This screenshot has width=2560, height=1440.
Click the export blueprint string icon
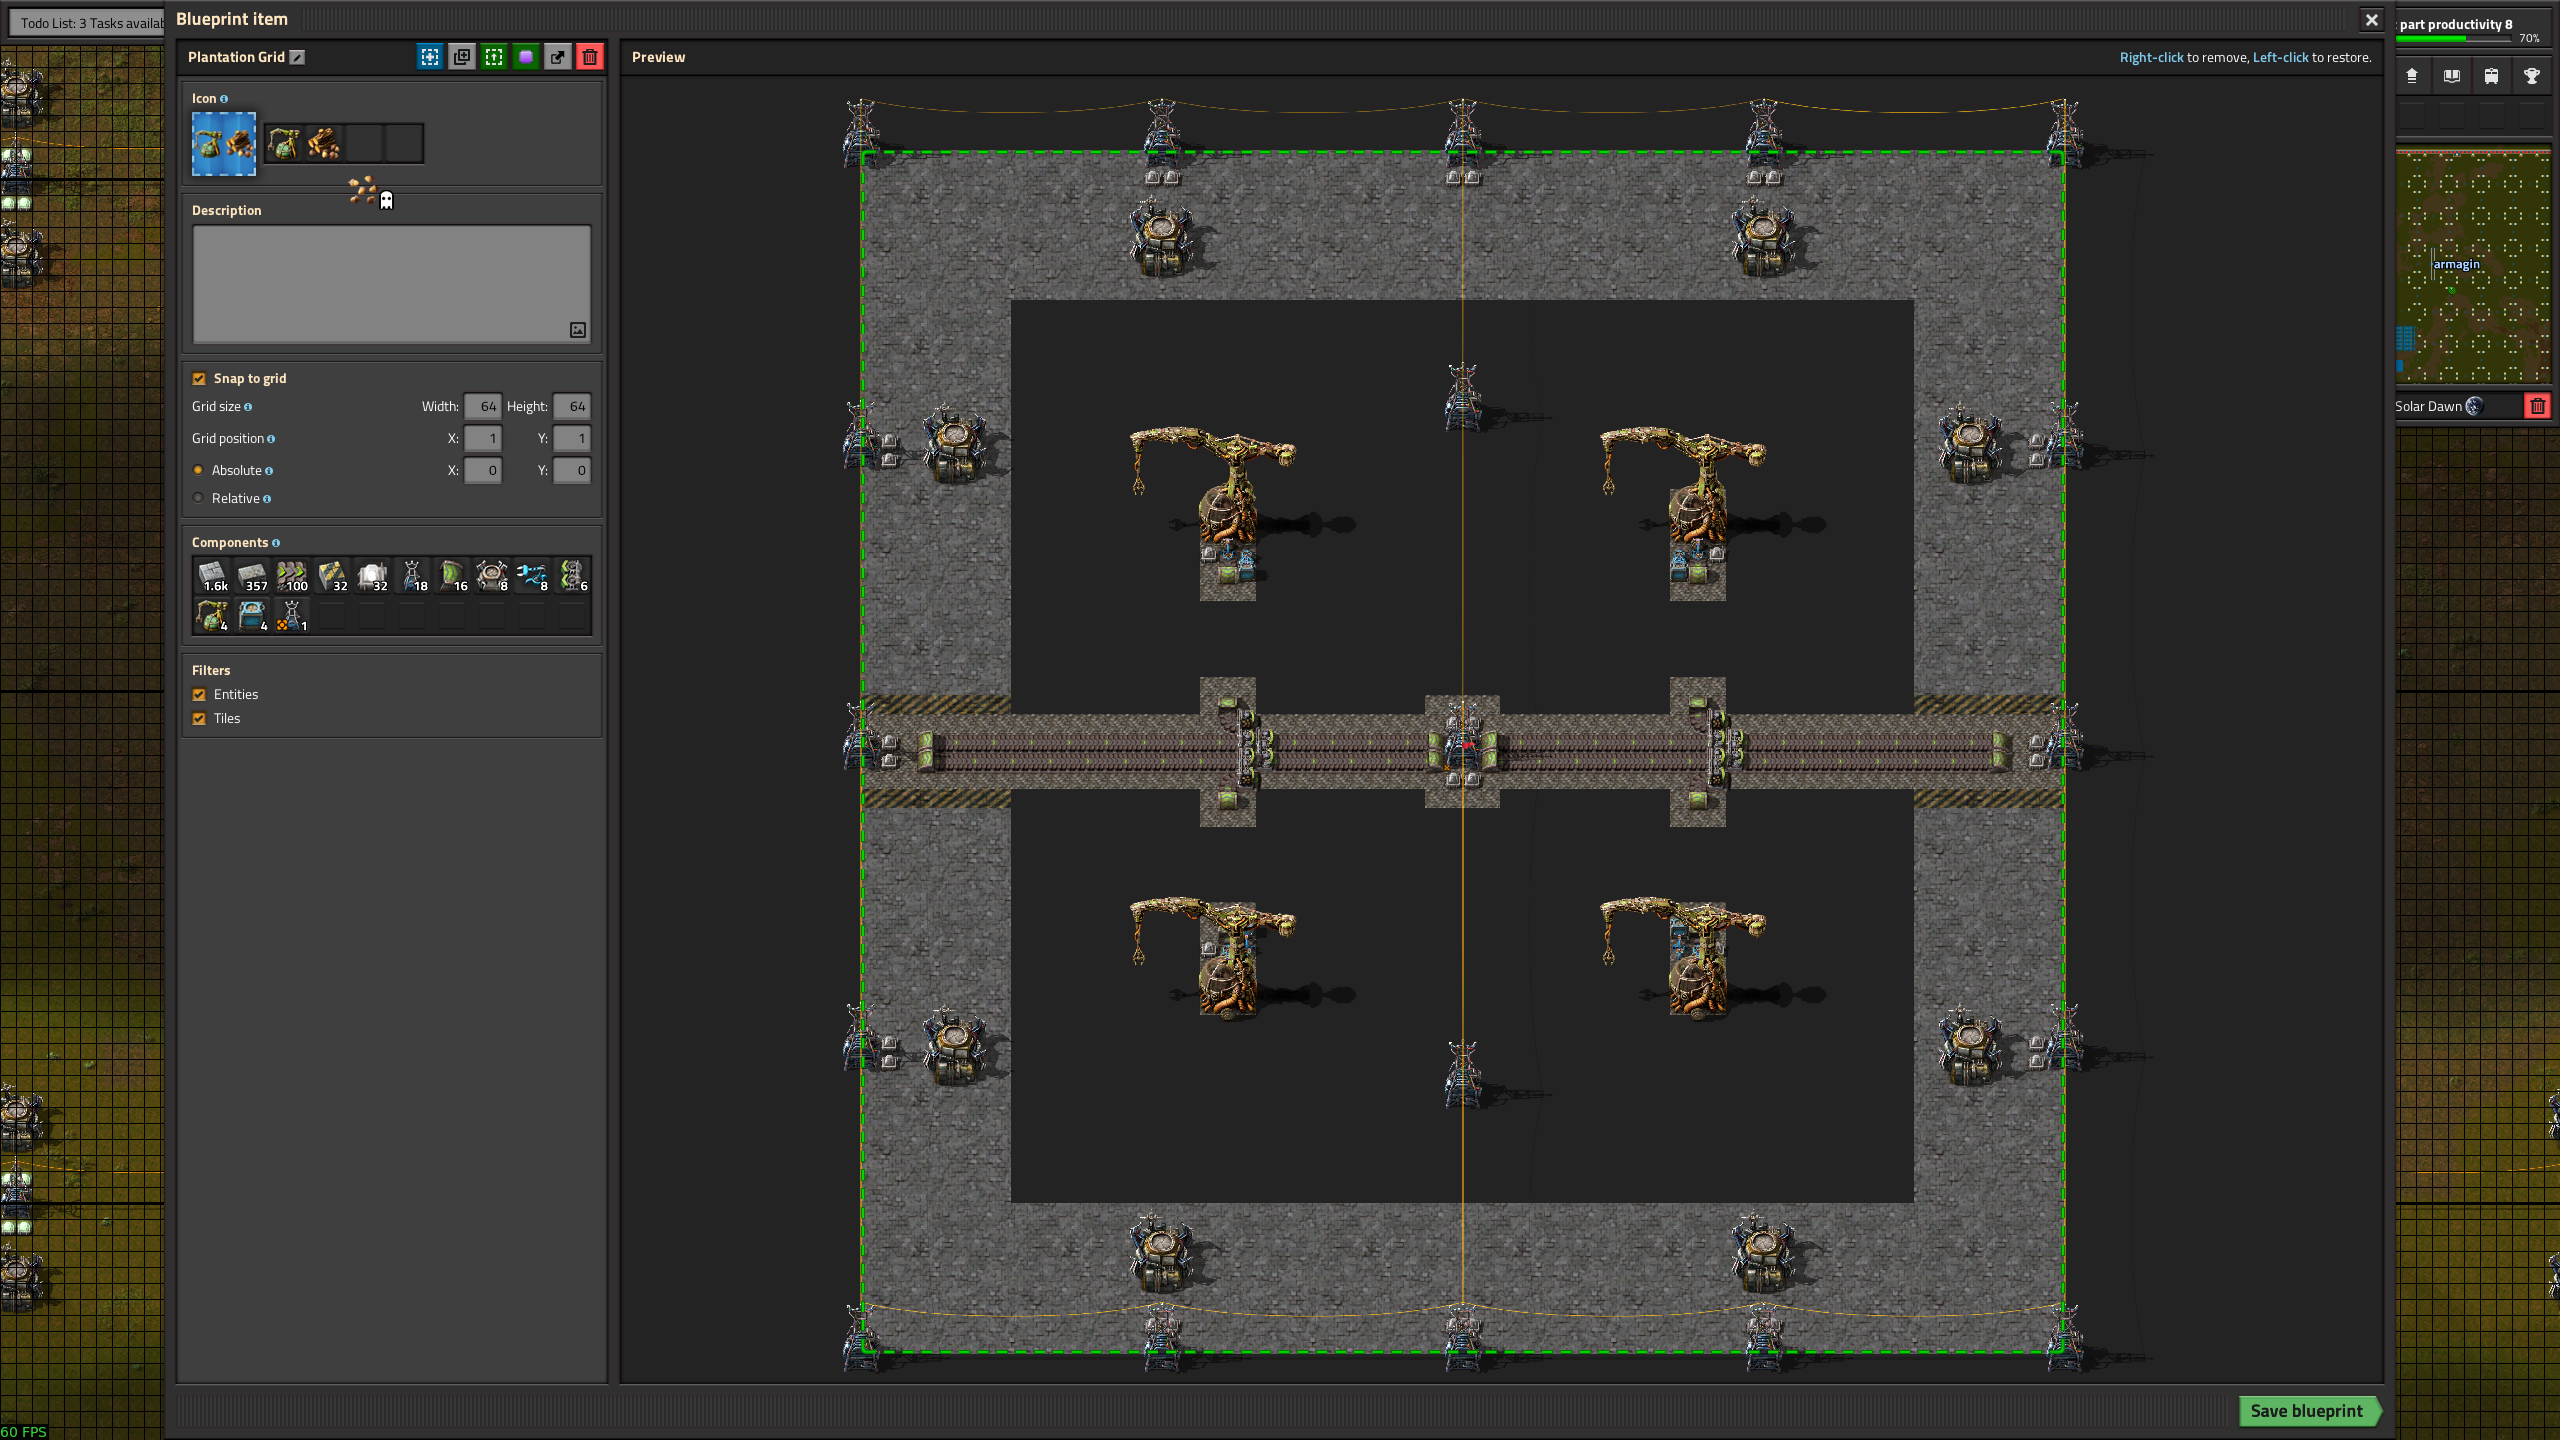click(x=558, y=57)
